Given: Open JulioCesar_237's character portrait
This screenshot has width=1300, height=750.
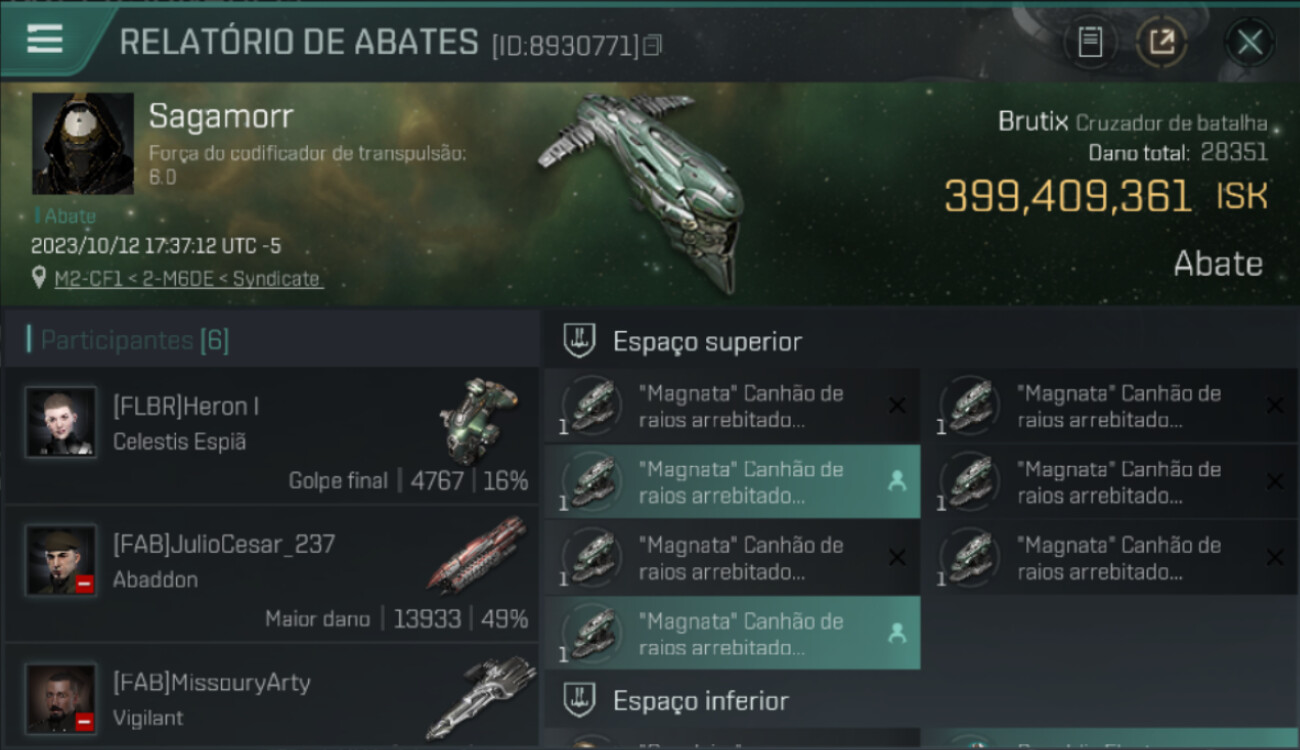Looking at the screenshot, I should [61, 560].
